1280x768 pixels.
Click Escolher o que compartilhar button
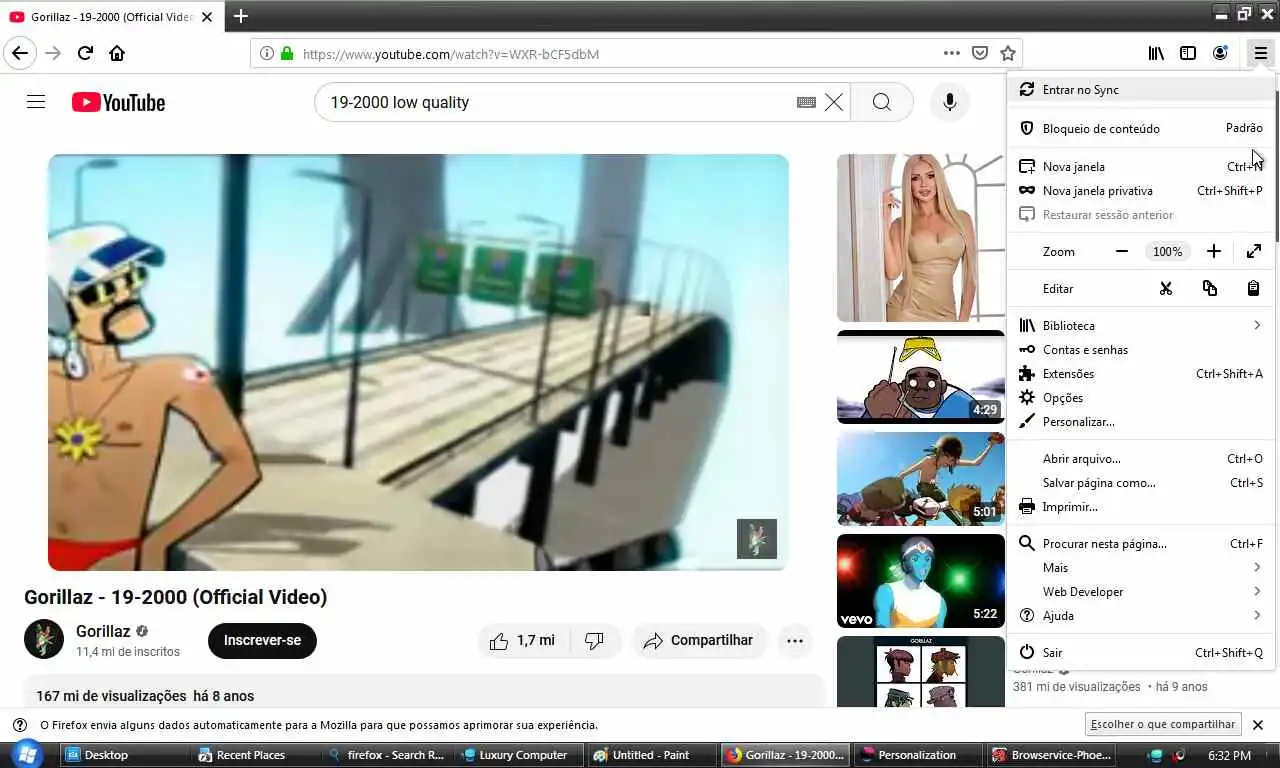[1163, 724]
